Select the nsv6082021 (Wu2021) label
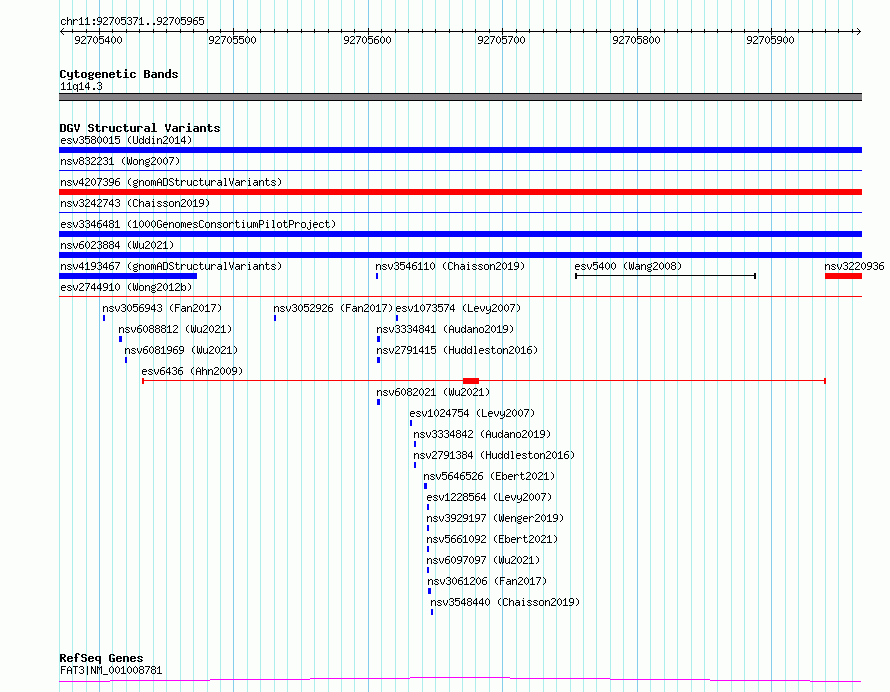Screen dimensions: 890x692 click(433, 392)
